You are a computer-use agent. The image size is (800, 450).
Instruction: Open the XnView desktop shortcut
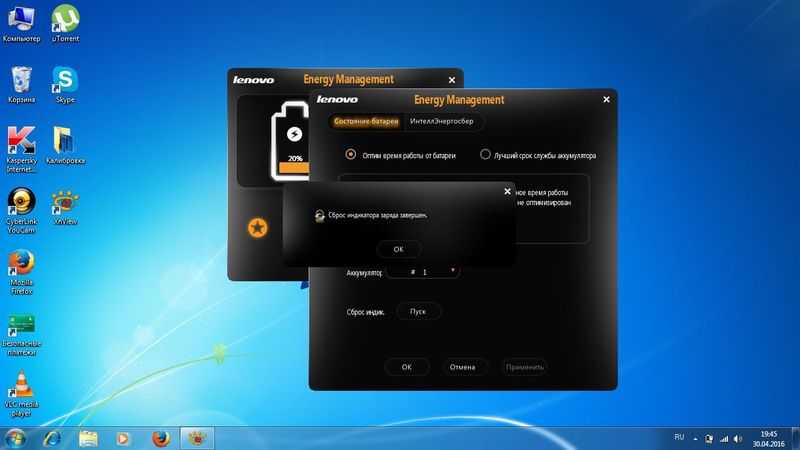(x=65, y=207)
